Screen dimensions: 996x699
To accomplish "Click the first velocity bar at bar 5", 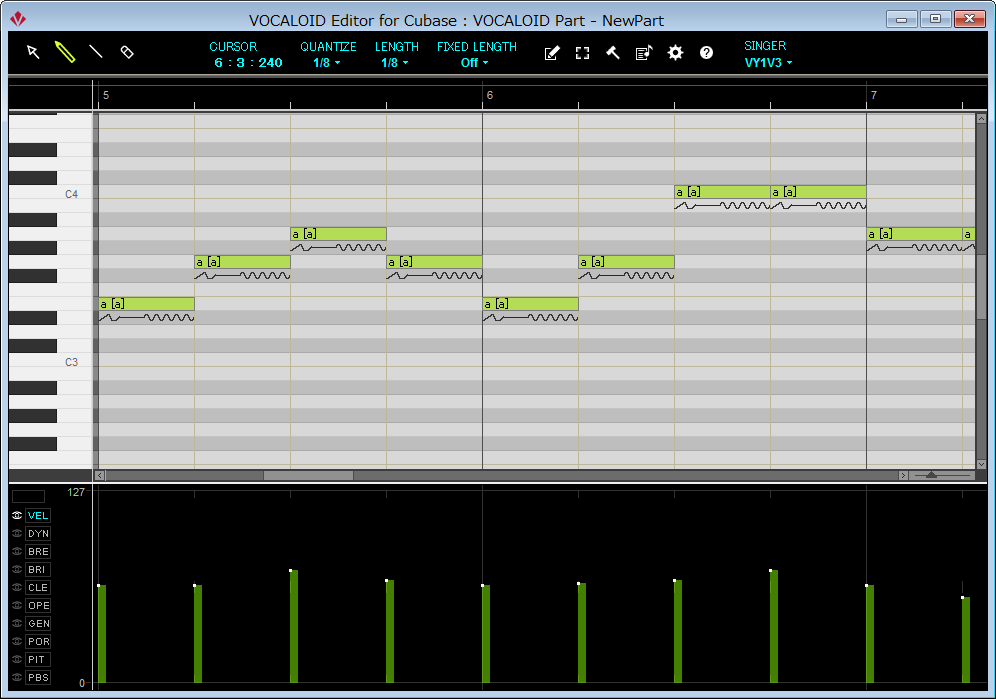I will tap(102, 634).
